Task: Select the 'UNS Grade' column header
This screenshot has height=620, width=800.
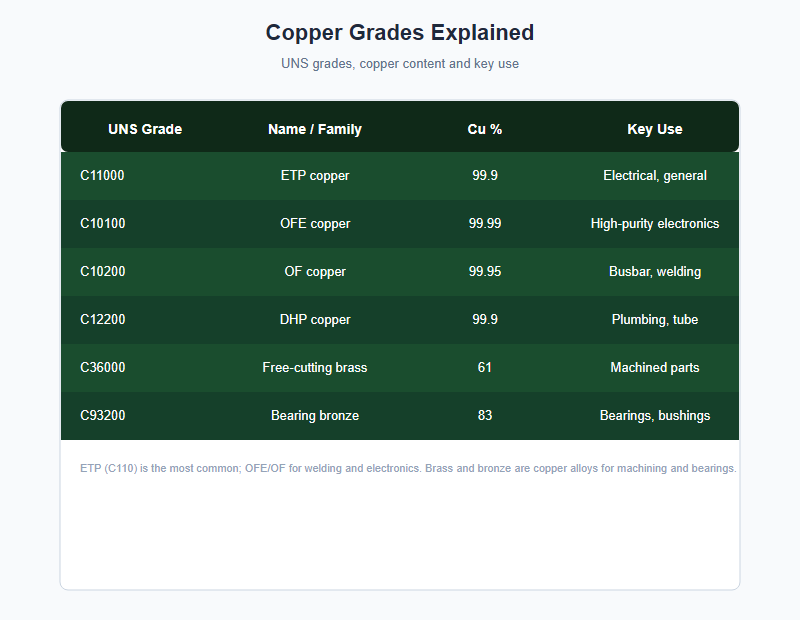Action: click(145, 129)
